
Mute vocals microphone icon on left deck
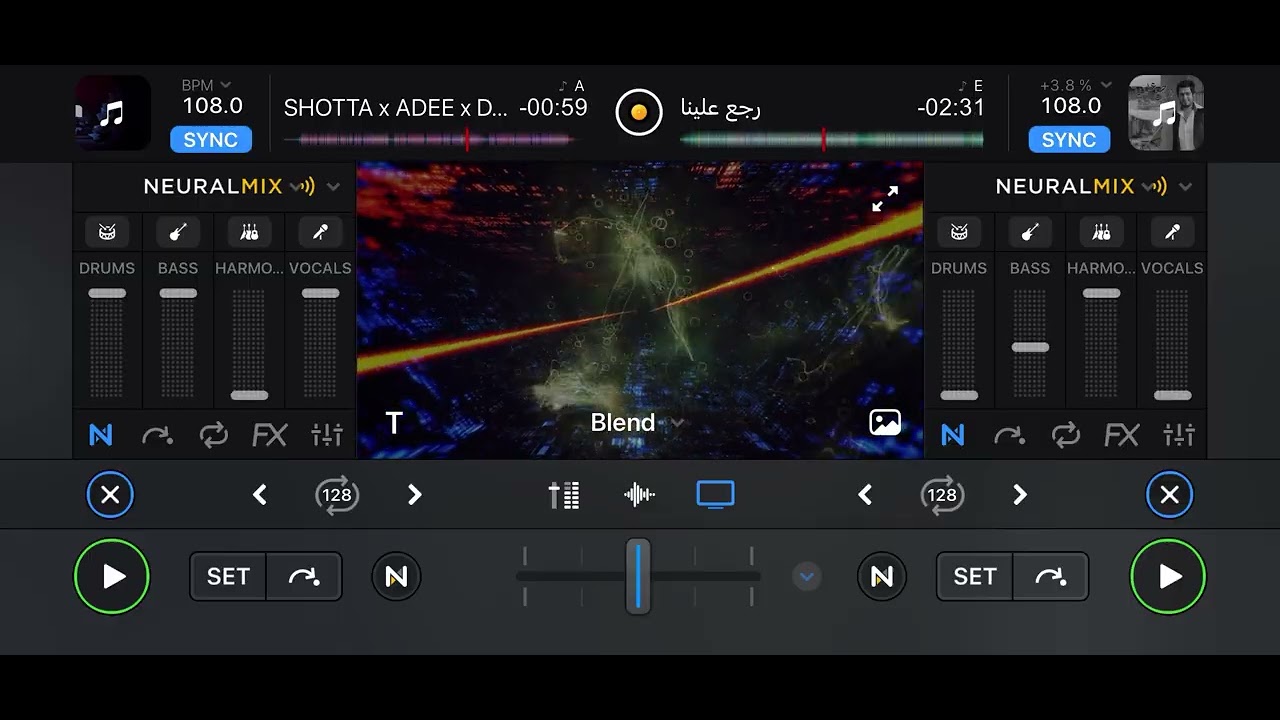pos(320,232)
